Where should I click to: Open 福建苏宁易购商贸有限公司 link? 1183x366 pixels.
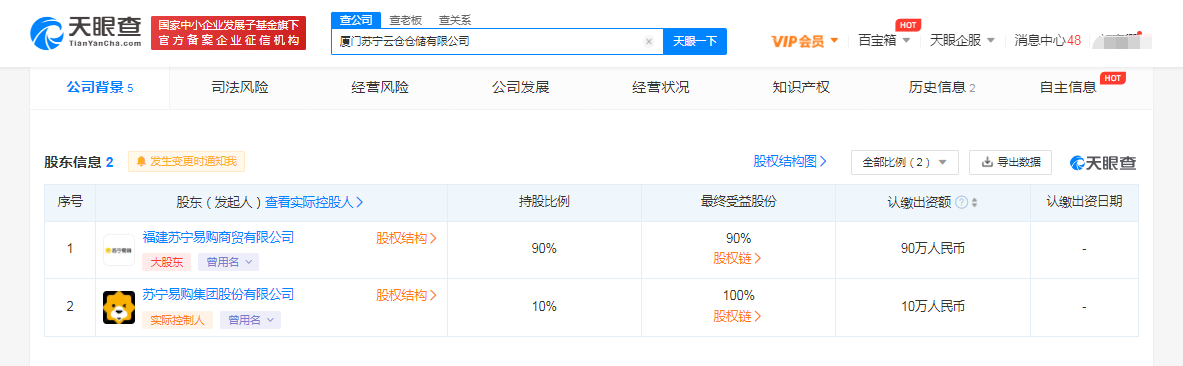218,238
